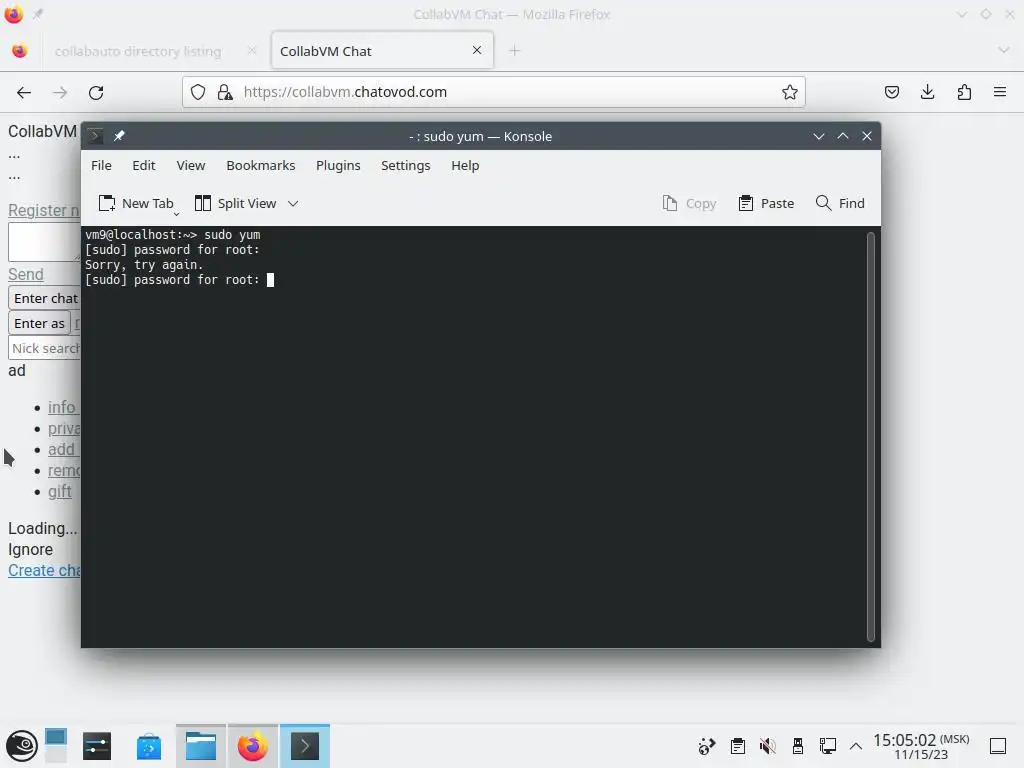The image size is (1024, 768).
Task: Switch to Konsole in the taskbar
Action: point(305,746)
